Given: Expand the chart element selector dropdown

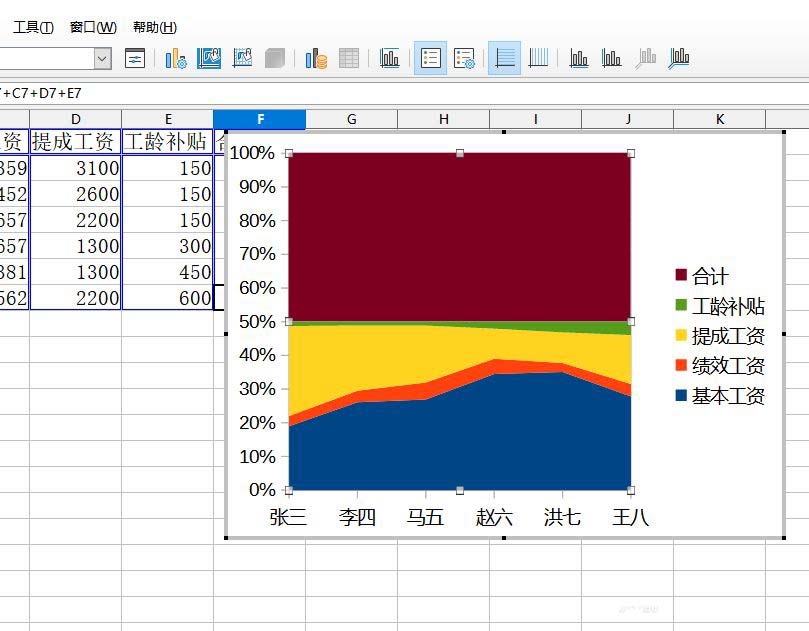Looking at the screenshot, I should point(102,58).
